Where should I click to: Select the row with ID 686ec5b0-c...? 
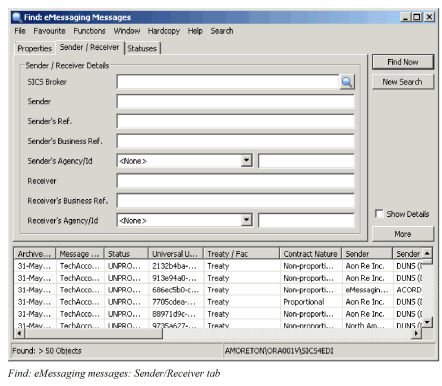click(218, 290)
